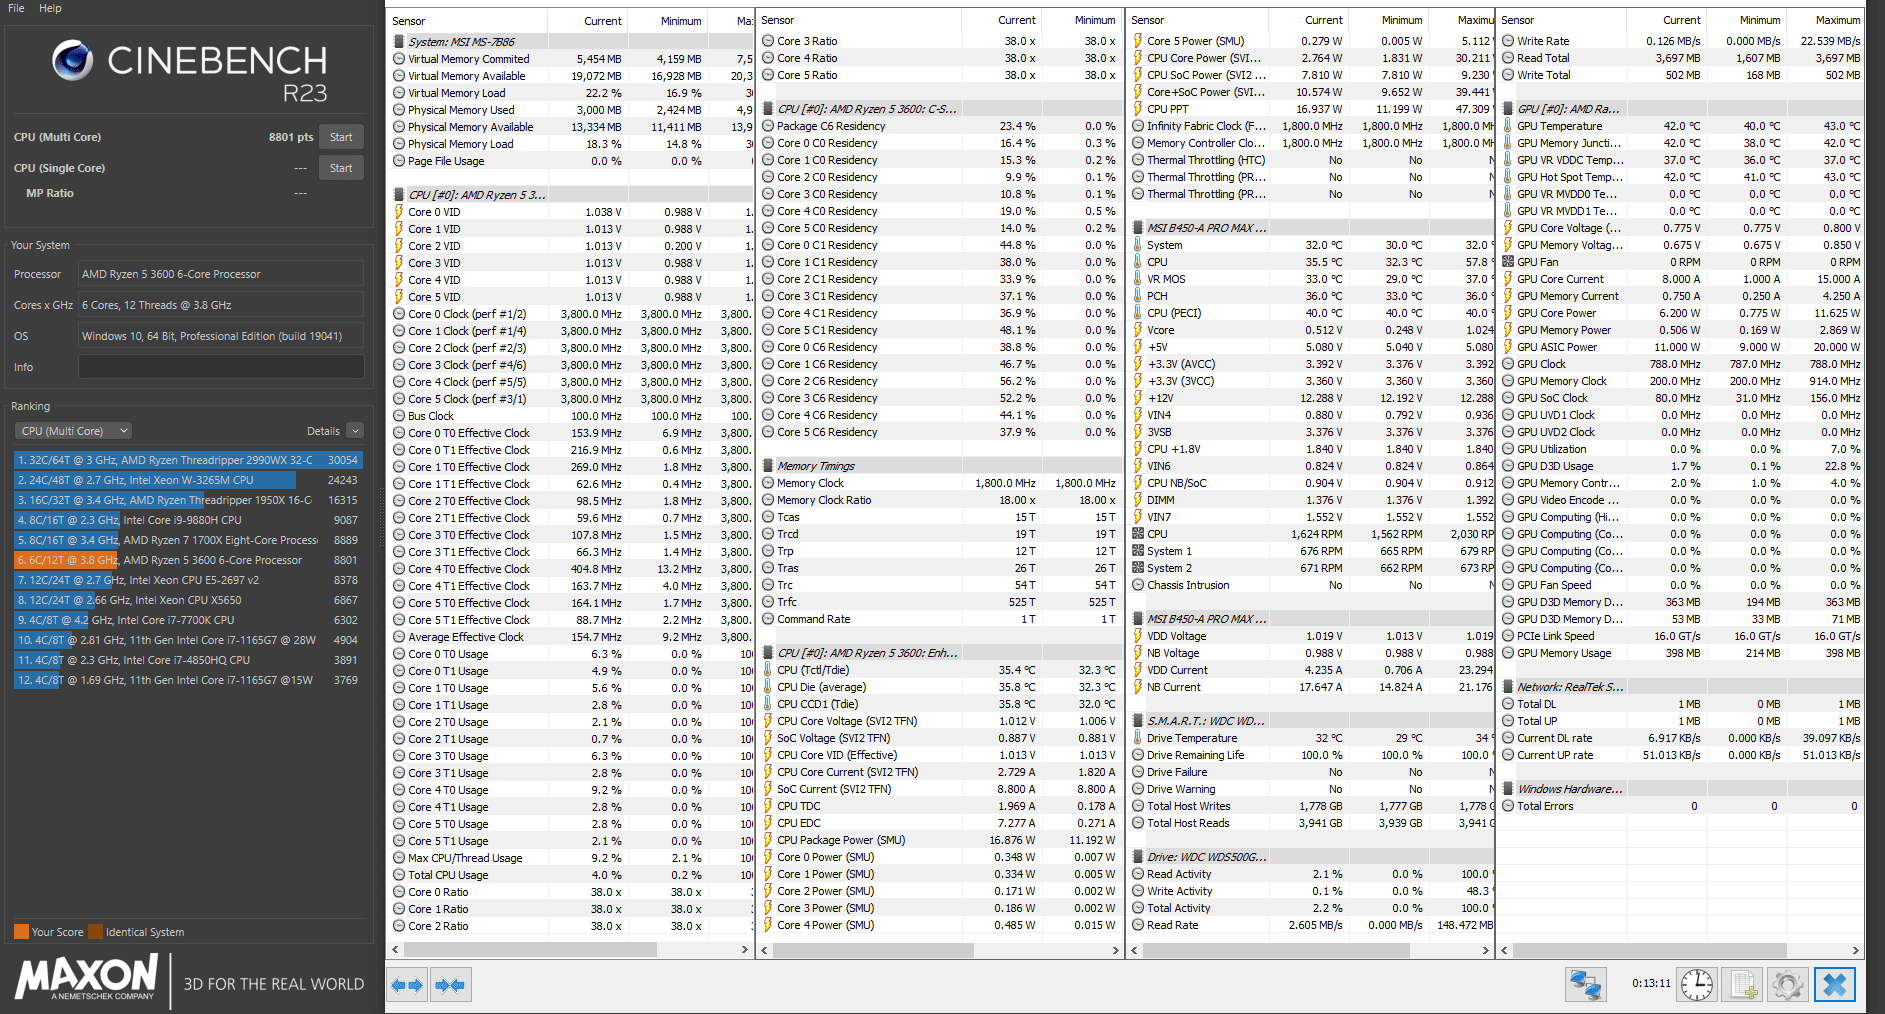
Task: Click the icon beside GPU Temperature
Action: (1508, 126)
